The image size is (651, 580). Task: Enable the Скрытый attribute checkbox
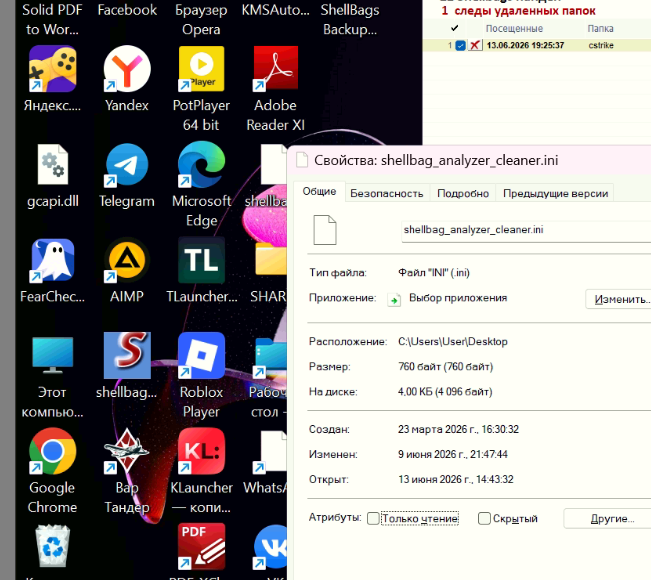[x=484, y=519]
